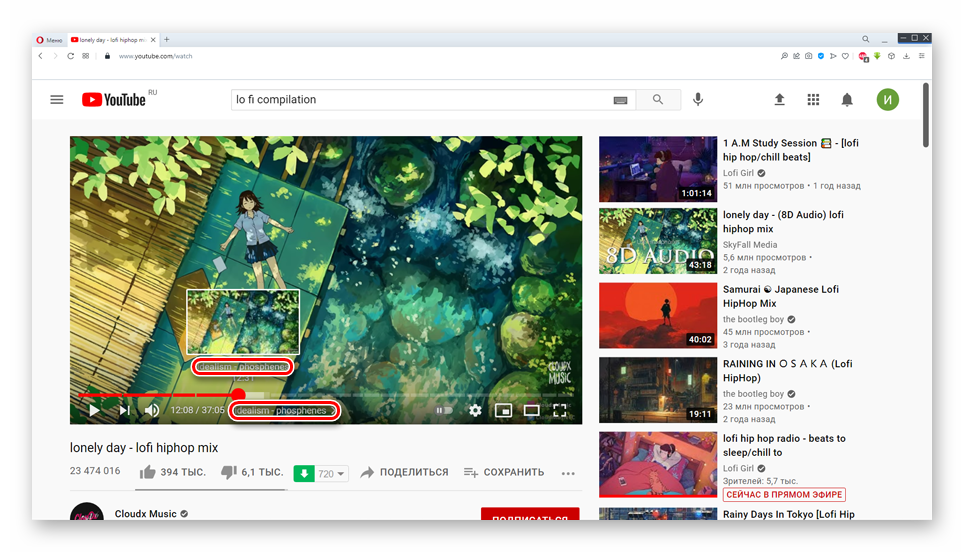Open lonely day 8D Audio video title
This screenshot has height=552, width=964.
click(x=783, y=221)
